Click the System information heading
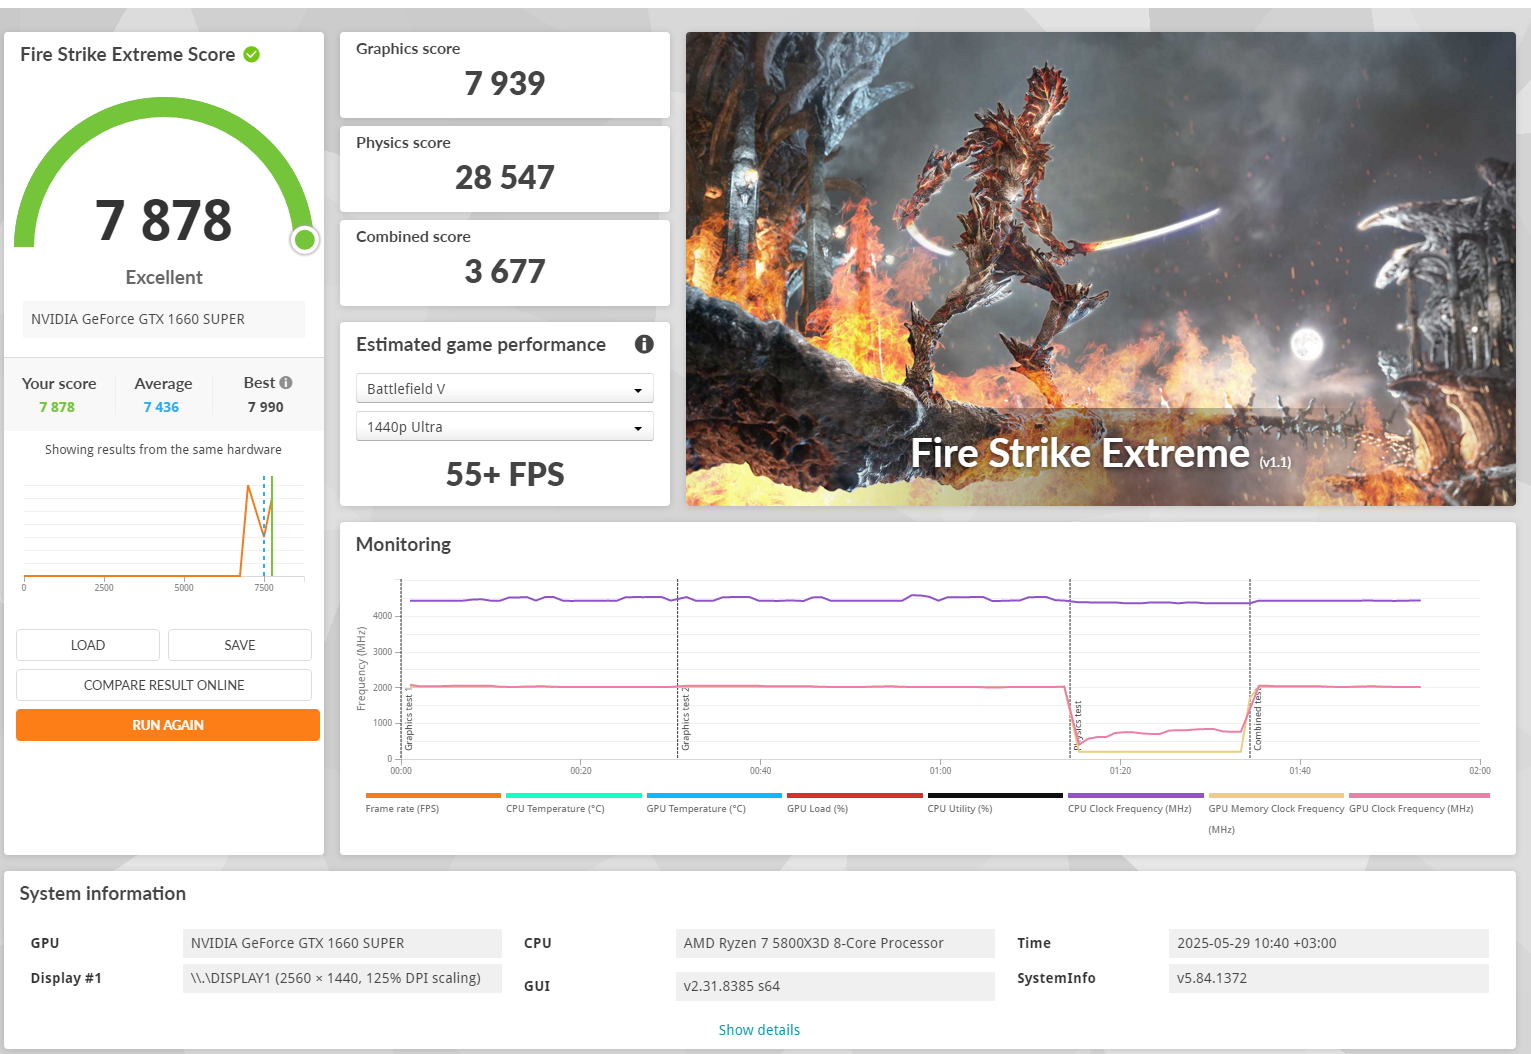 103,894
